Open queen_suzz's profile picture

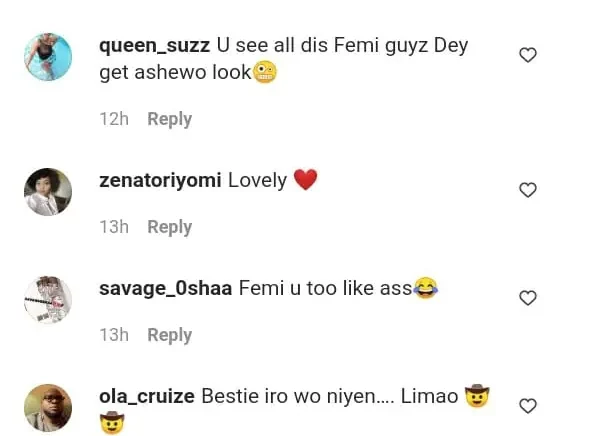48,57
